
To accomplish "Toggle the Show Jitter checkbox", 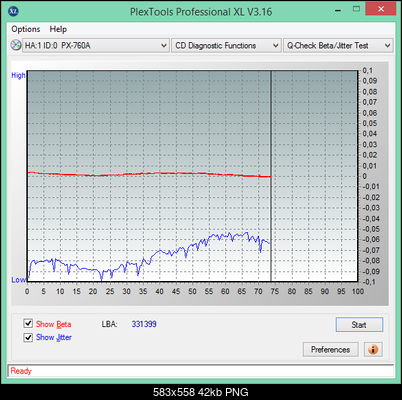I will (28, 337).
